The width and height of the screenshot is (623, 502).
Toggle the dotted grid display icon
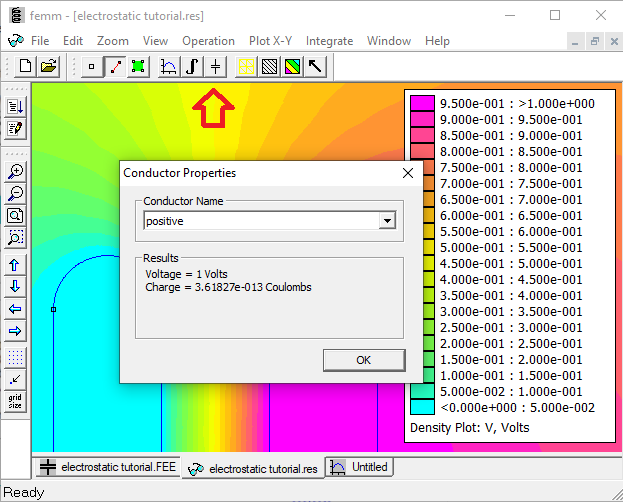tap(15, 358)
